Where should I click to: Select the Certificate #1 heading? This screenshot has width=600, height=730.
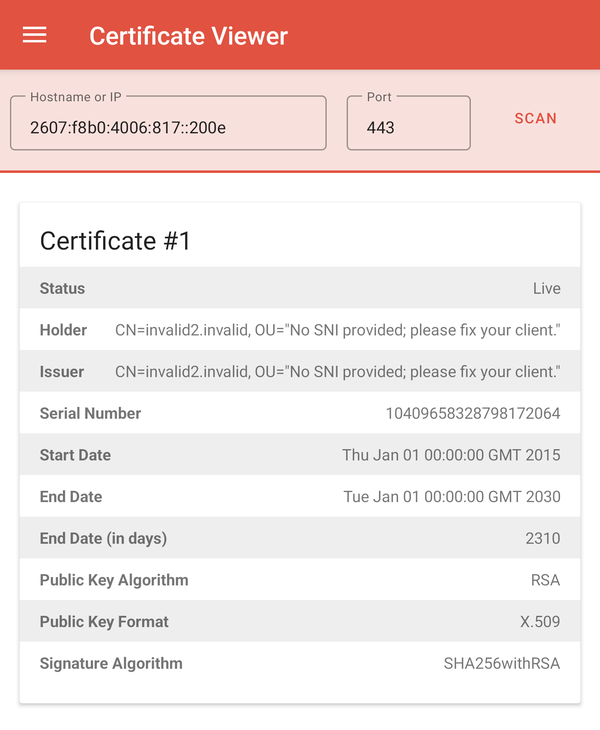(x=115, y=241)
